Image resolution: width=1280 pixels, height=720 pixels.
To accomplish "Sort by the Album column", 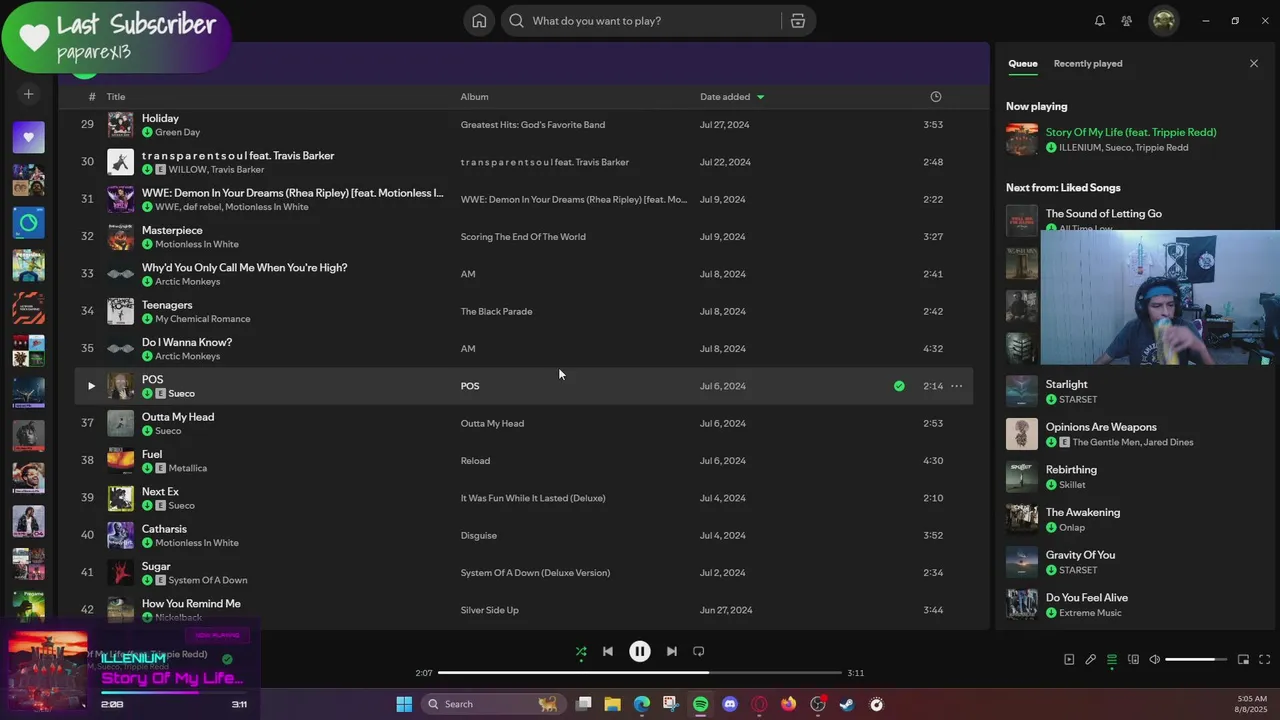I will 474,97.
